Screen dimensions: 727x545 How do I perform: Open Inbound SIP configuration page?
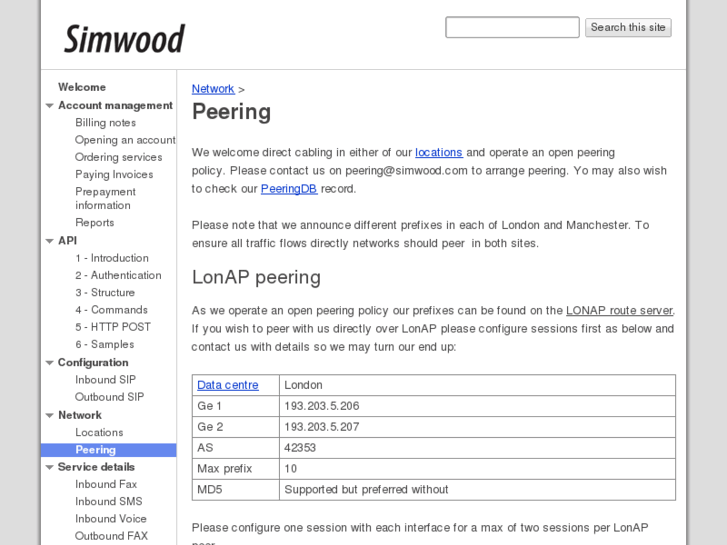coord(106,380)
